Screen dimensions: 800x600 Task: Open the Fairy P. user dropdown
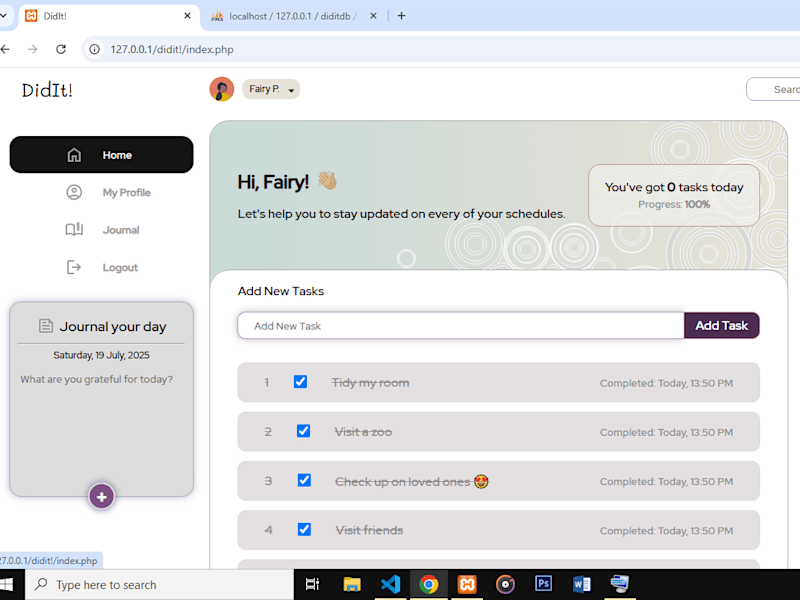271,89
